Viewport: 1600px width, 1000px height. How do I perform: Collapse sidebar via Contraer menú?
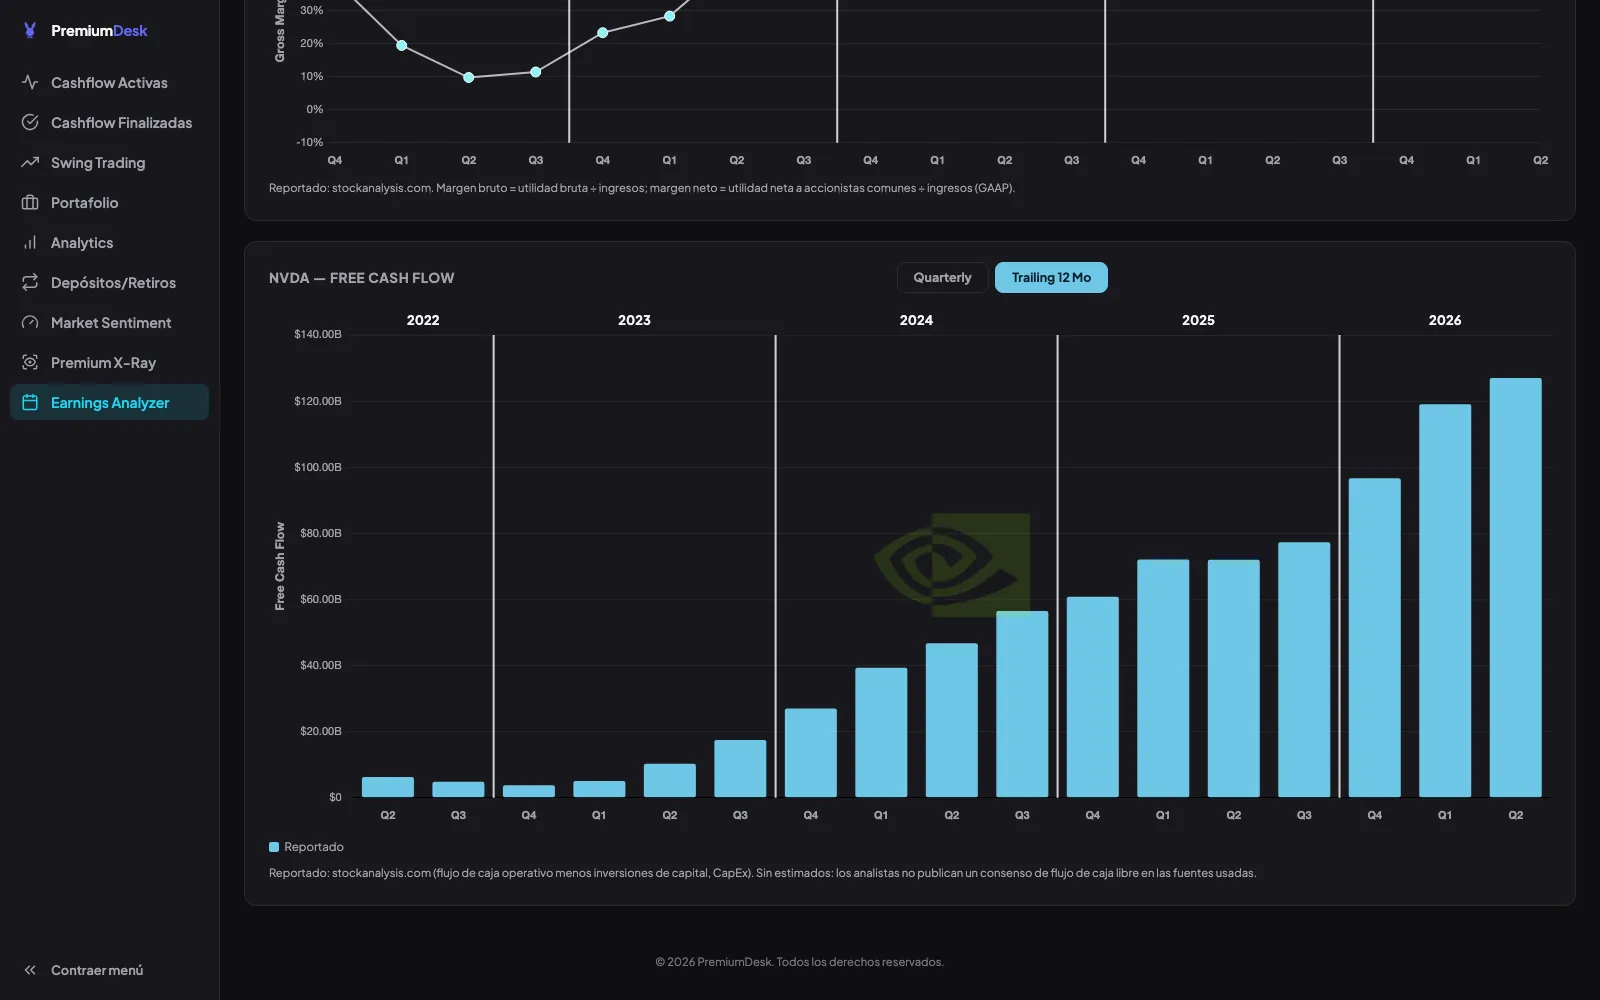[x=109, y=970]
